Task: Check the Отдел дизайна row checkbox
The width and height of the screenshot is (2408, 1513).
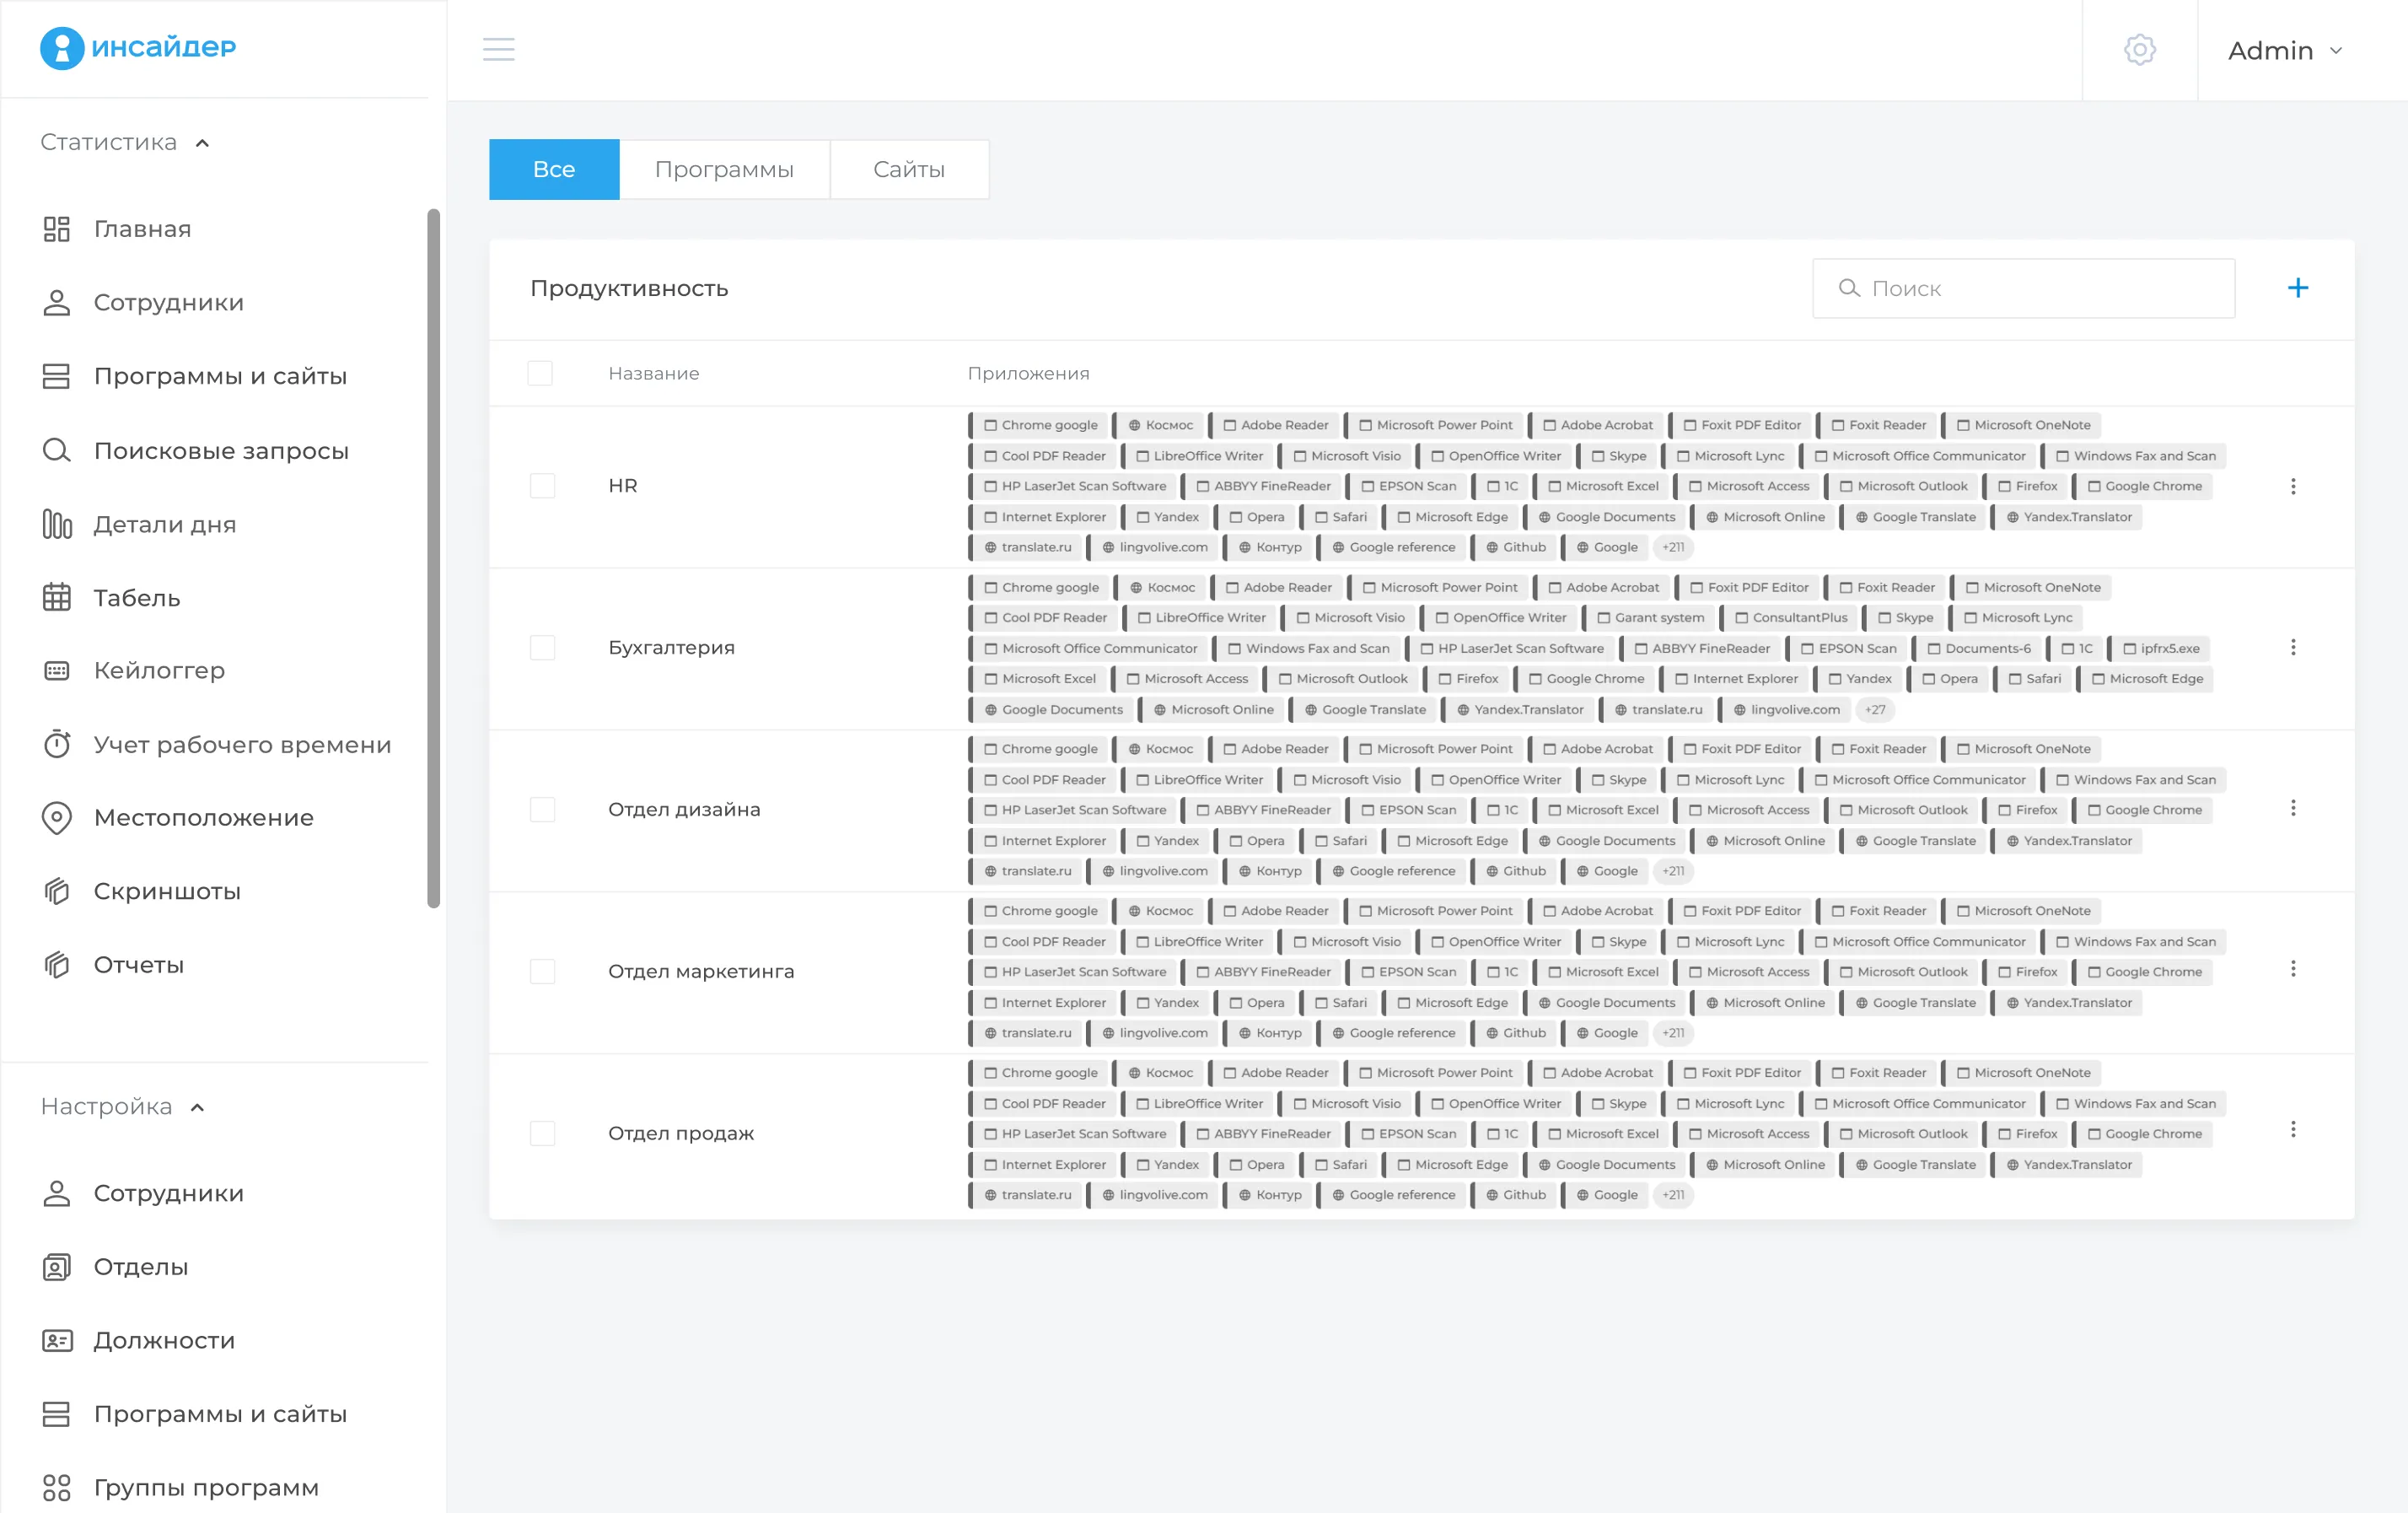Action: tap(542, 809)
